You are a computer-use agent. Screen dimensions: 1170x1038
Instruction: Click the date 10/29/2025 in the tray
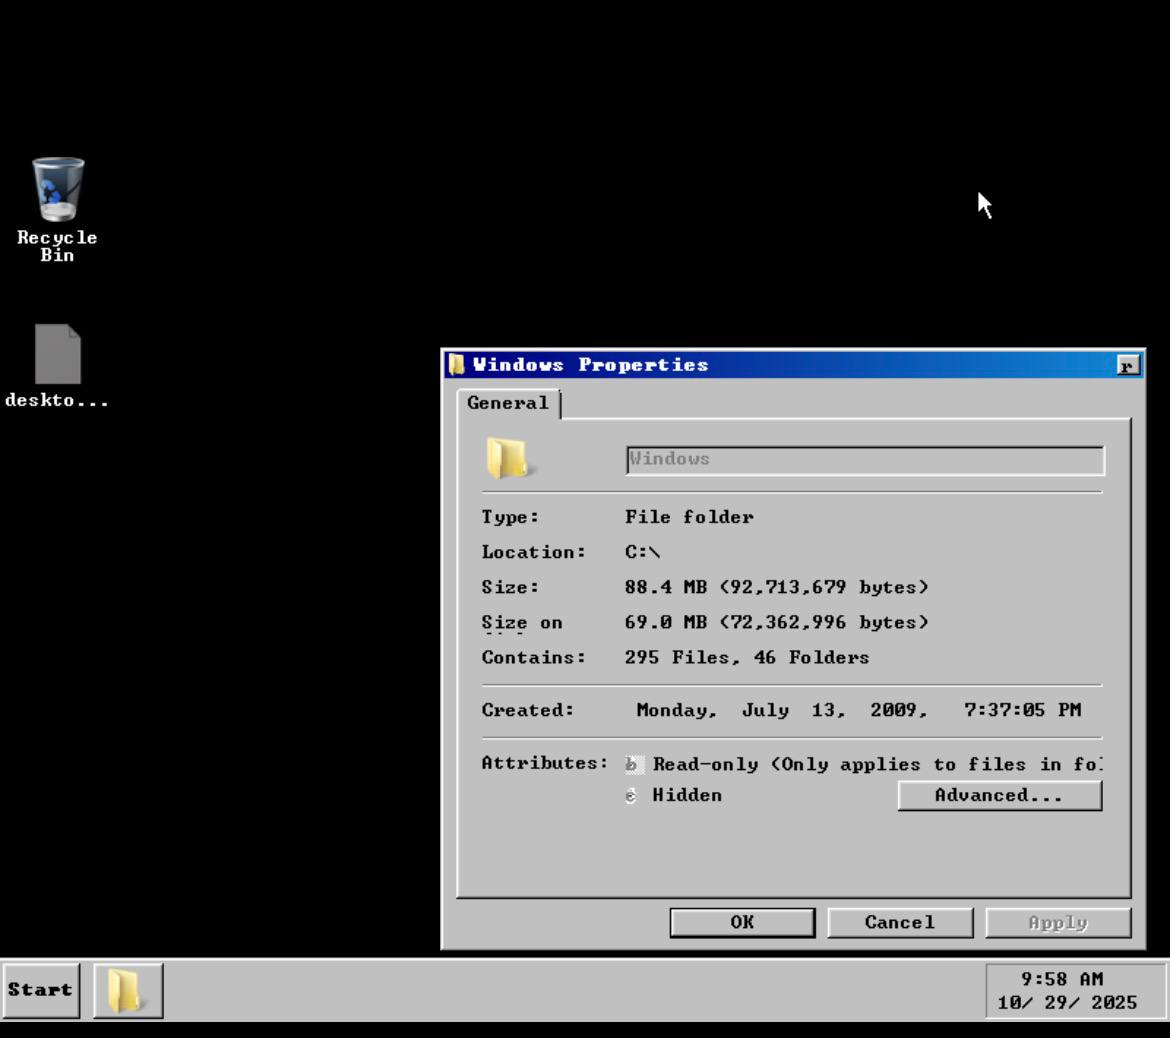tap(1067, 1003)
